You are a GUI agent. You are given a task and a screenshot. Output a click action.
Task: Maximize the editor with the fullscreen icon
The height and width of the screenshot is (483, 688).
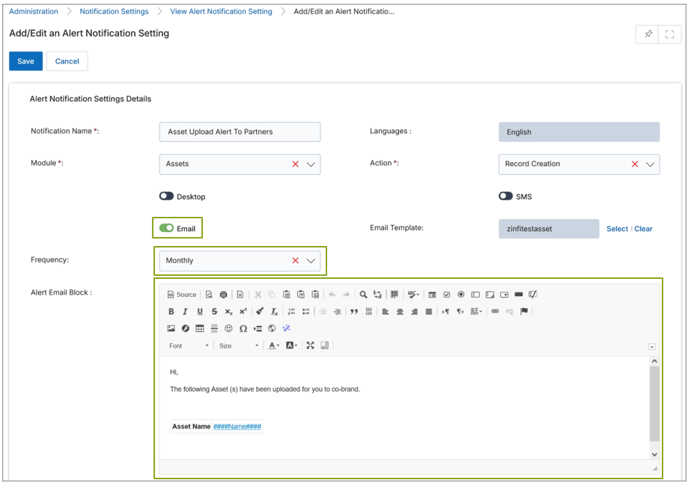[310, 346]
